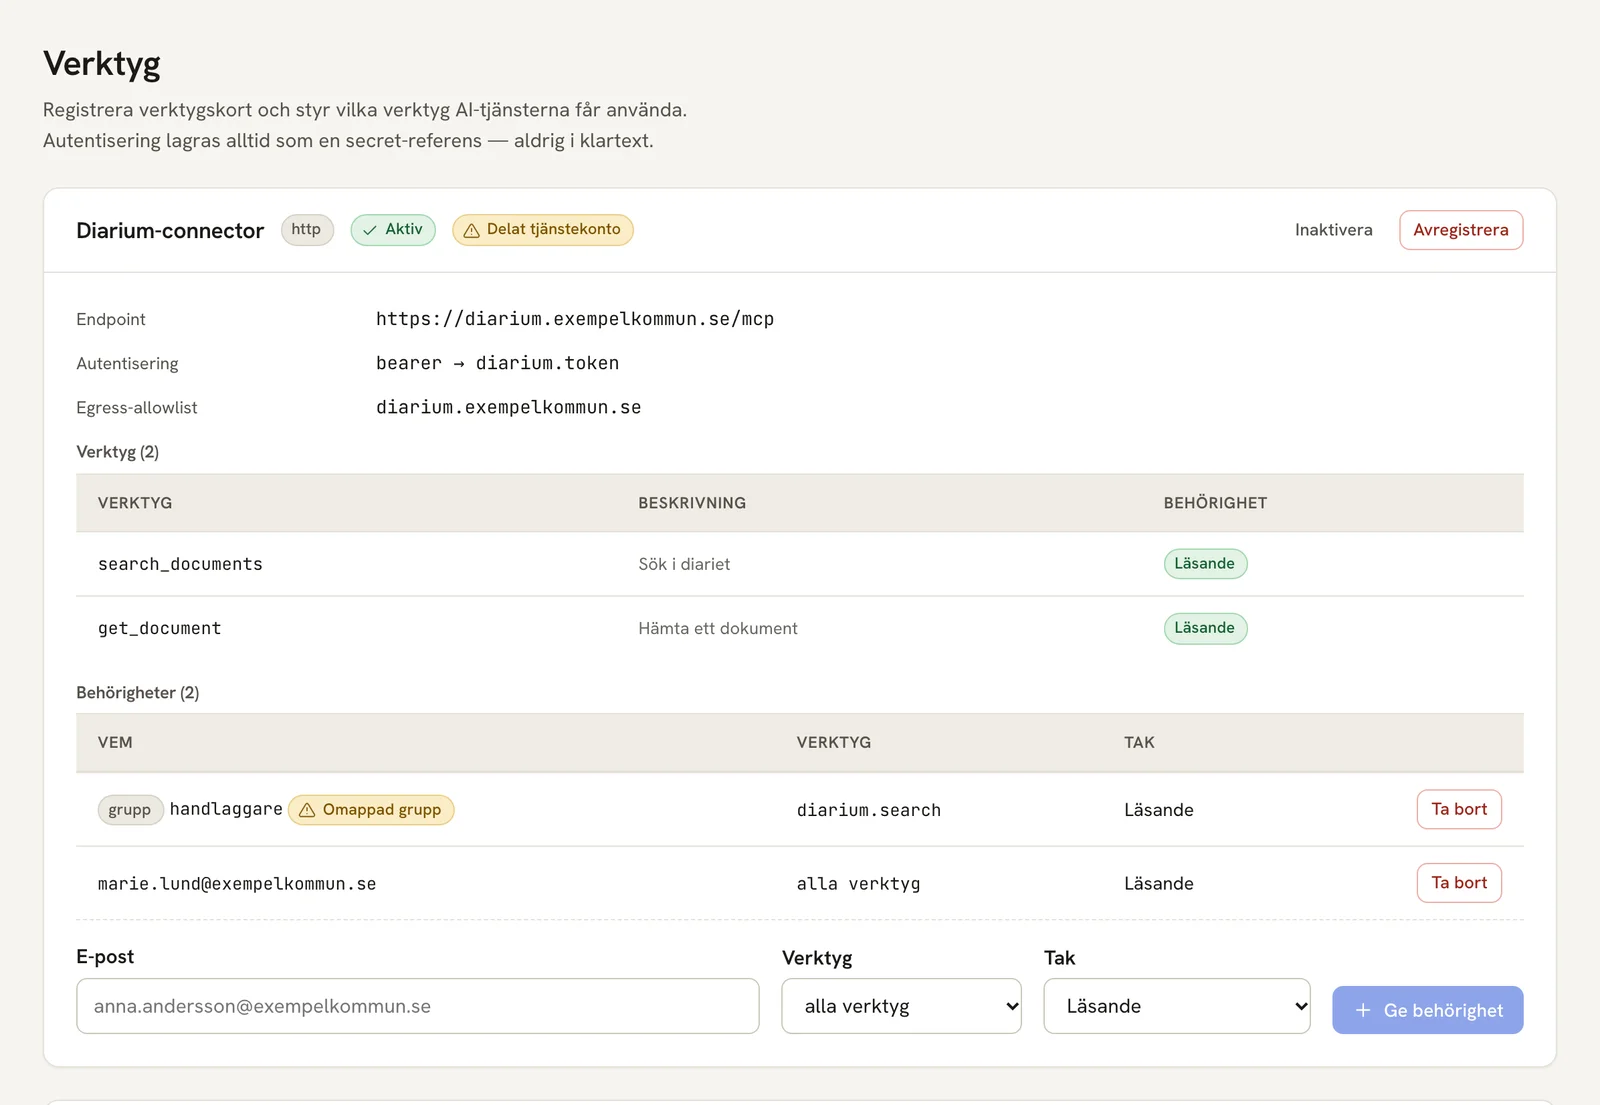Viewport: 1600px width, 1105px height.
Task: Click the checkmark icon in the Aktiv badge
Action: click(370, 230)
